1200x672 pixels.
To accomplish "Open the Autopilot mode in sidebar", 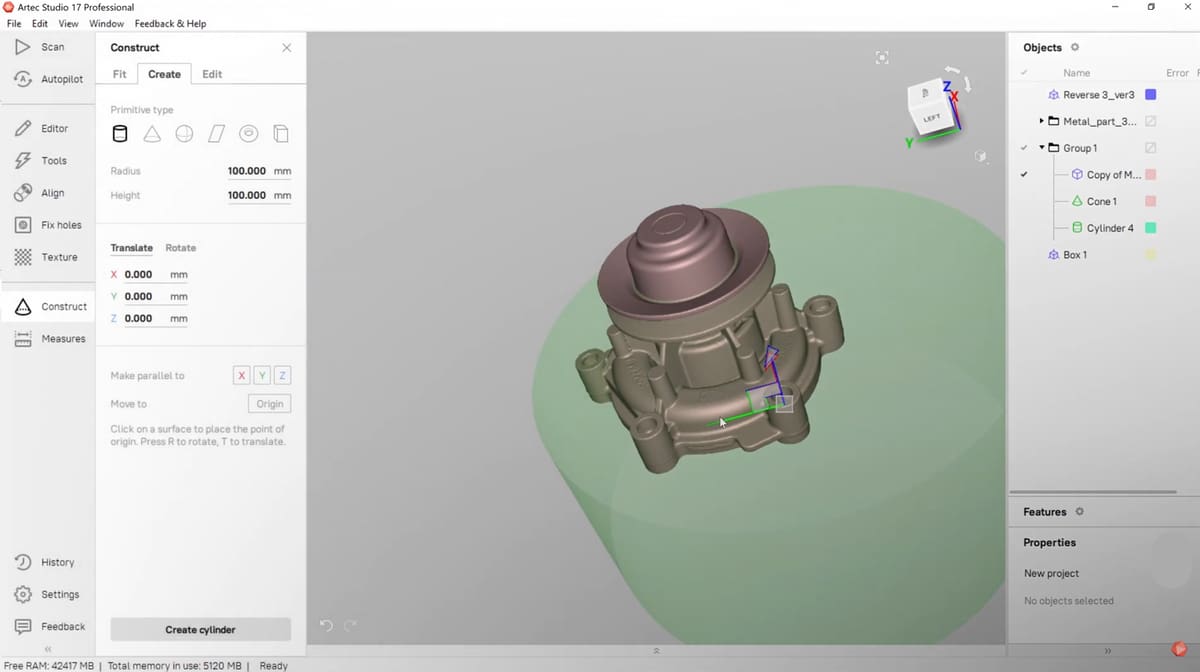I will [47, 79].
